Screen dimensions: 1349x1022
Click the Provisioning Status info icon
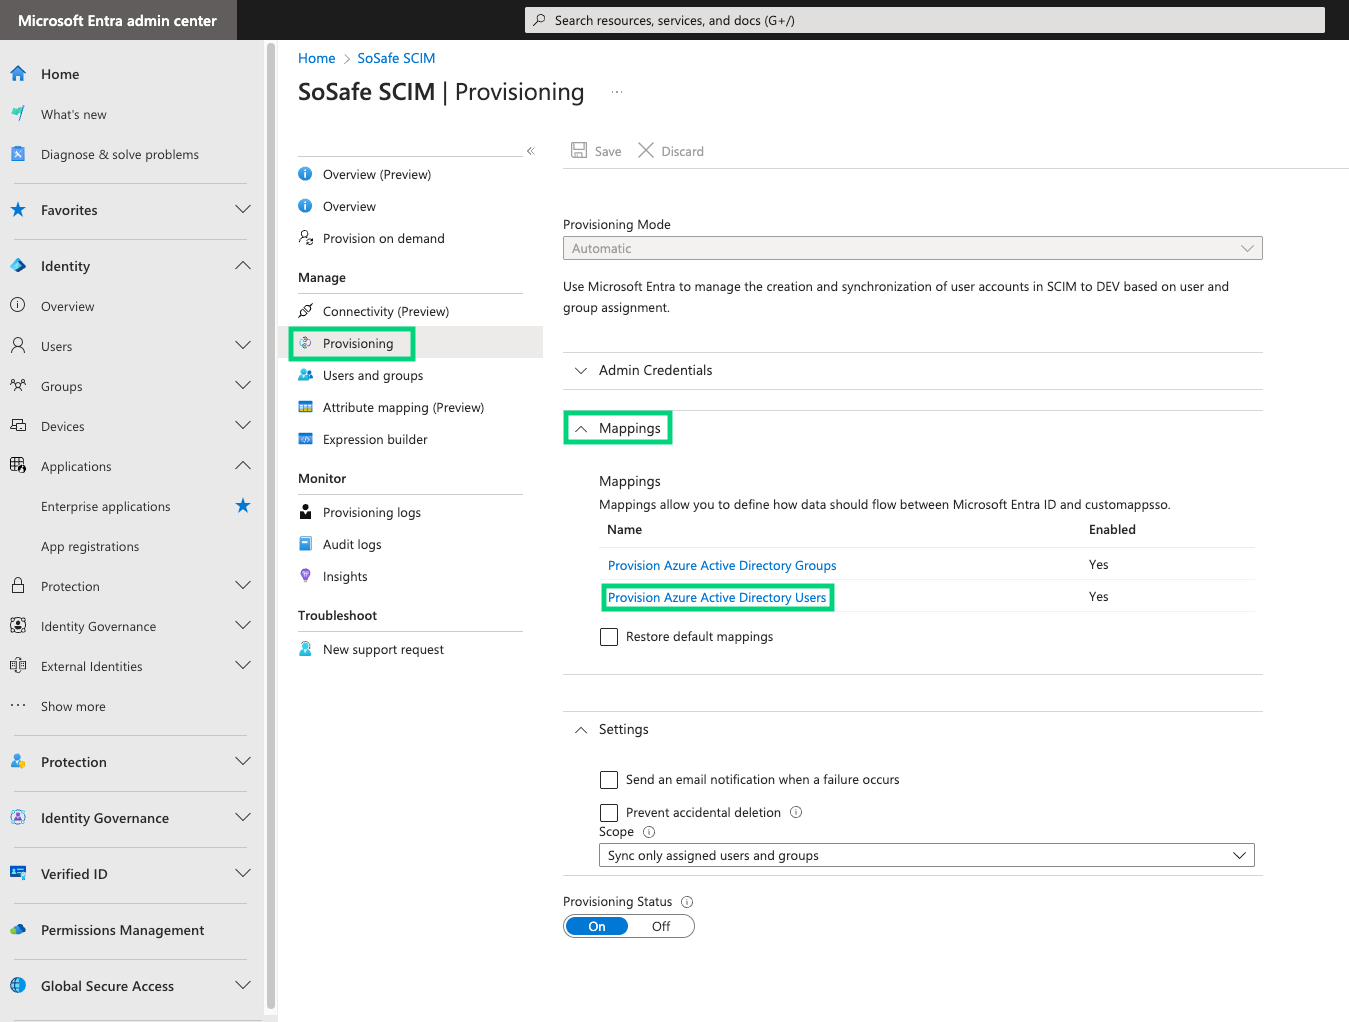click(687, 902)
